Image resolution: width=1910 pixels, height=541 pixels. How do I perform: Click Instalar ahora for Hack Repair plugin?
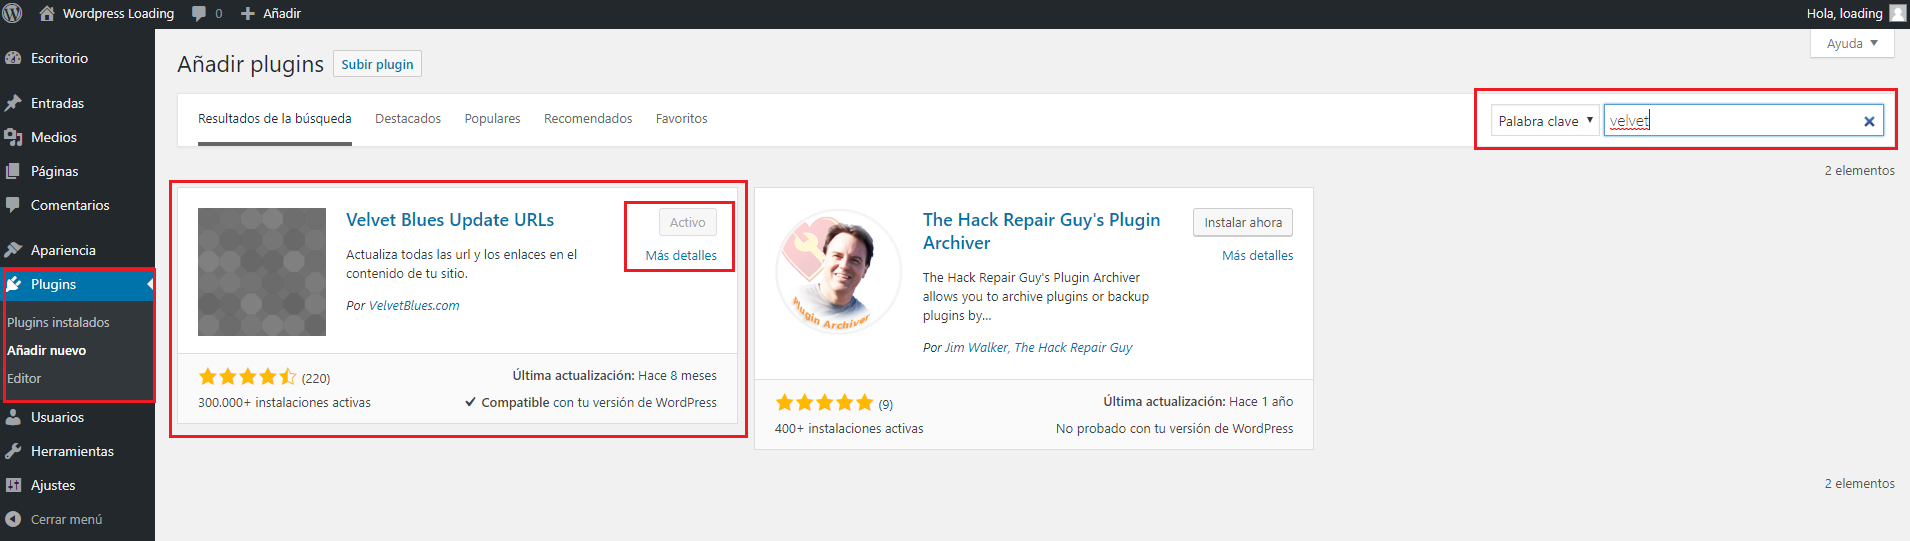pos(1243,222)
